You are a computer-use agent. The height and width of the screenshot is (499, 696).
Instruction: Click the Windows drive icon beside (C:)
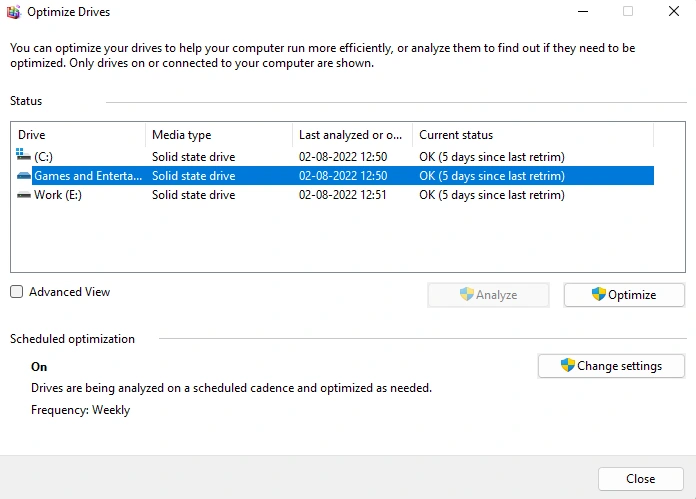point(23,154)
